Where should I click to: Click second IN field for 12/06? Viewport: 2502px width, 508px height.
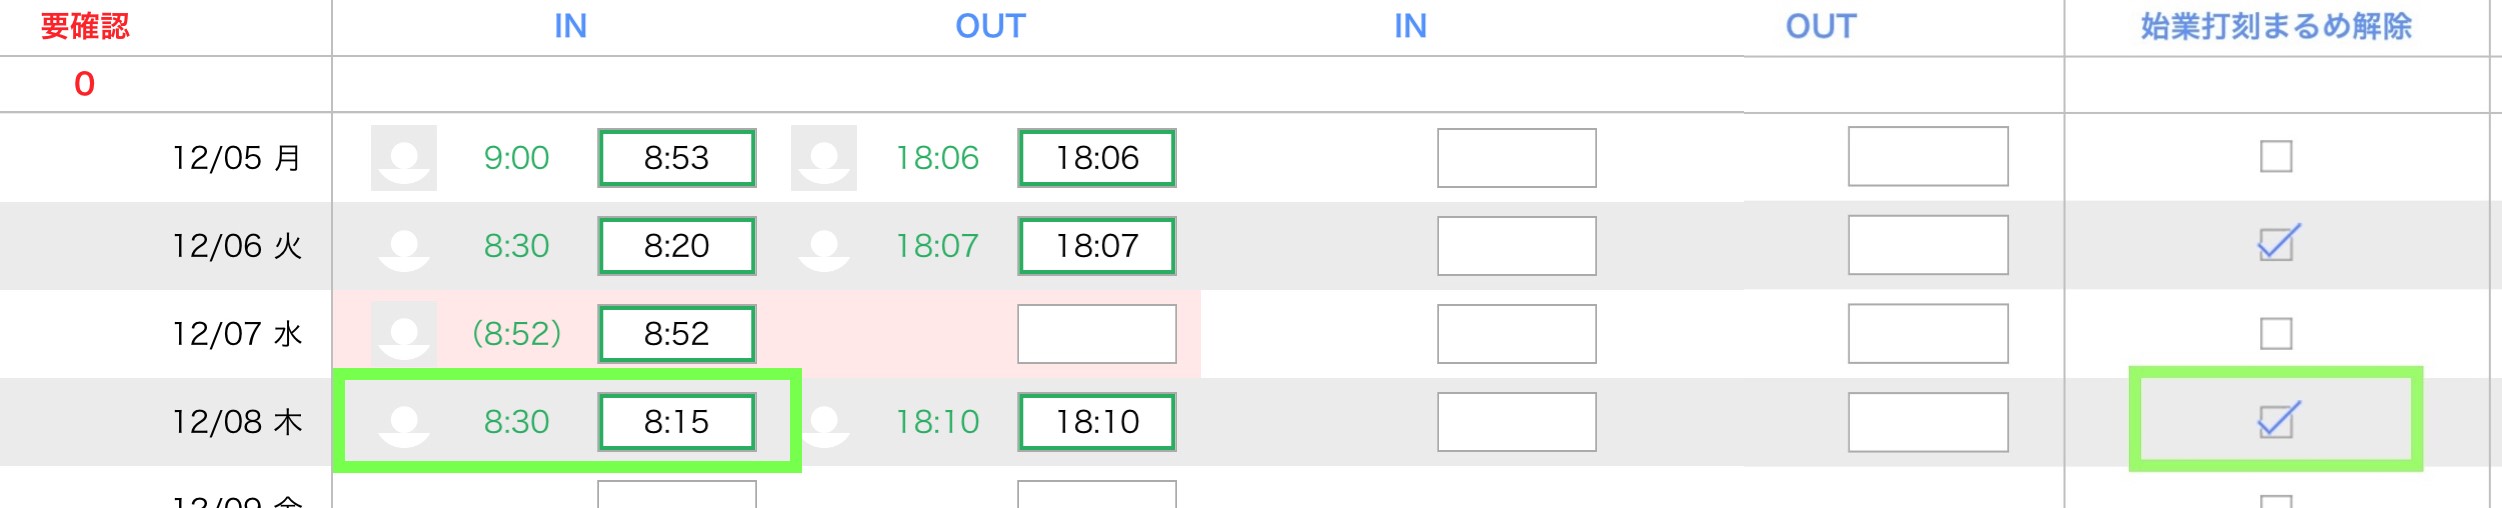[x=1516, y=246]
